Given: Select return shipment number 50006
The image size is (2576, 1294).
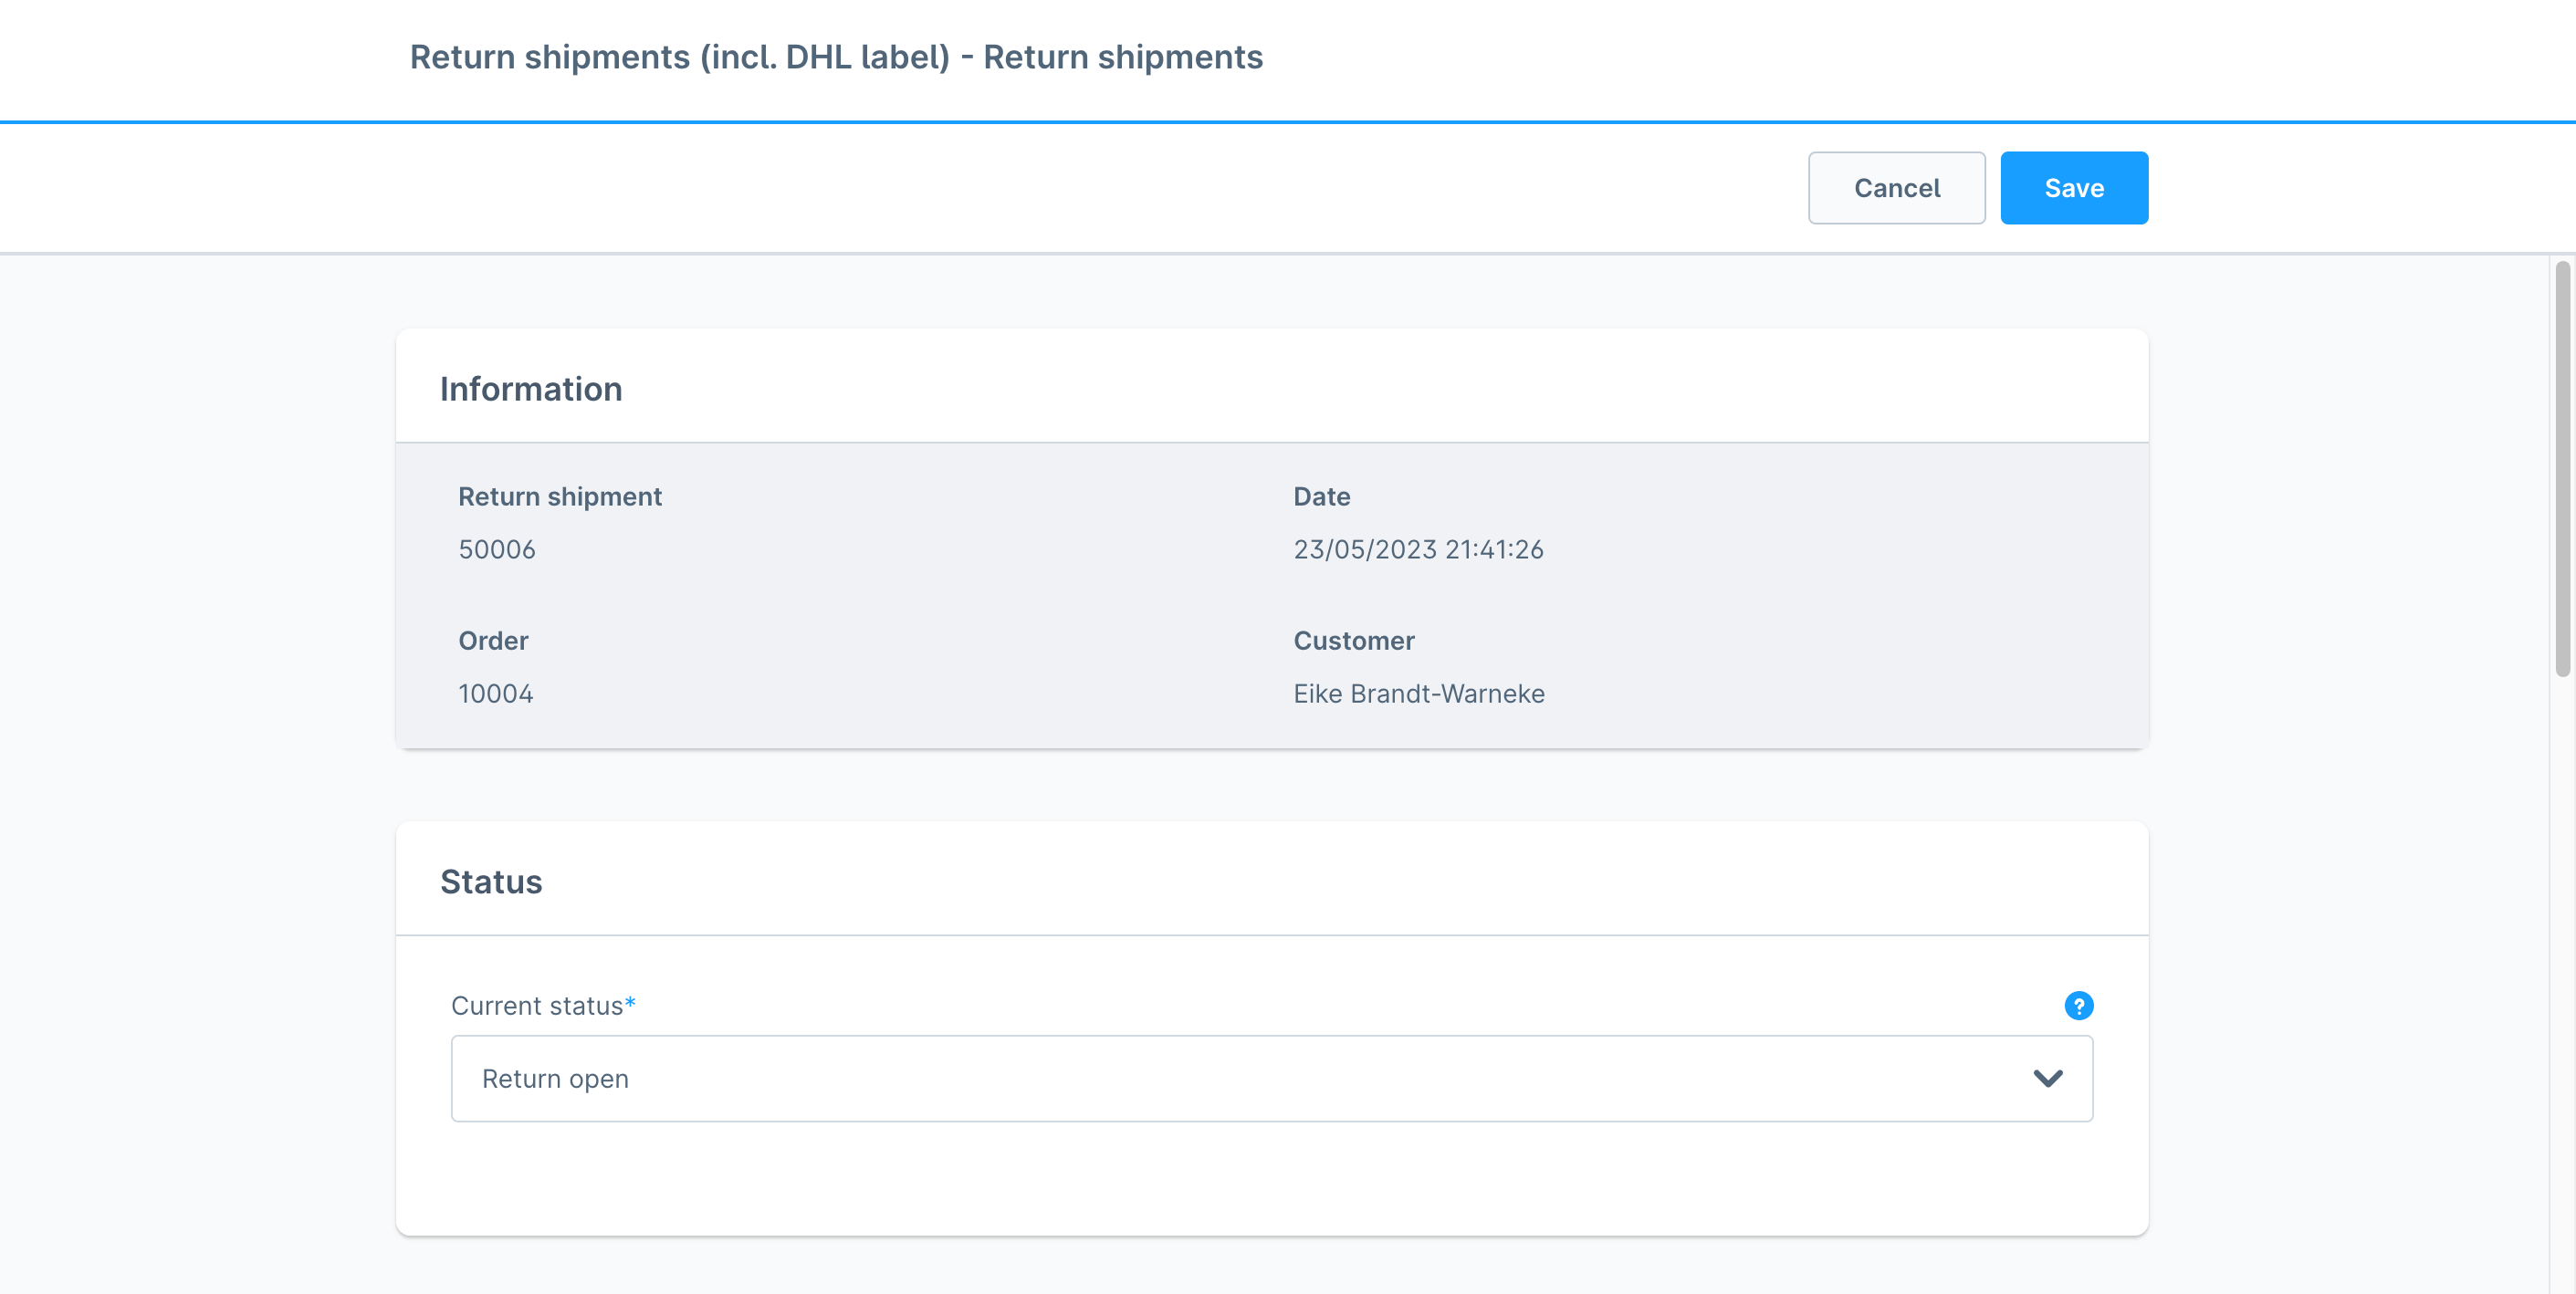Looking at the screenshot, I should 496,549.
